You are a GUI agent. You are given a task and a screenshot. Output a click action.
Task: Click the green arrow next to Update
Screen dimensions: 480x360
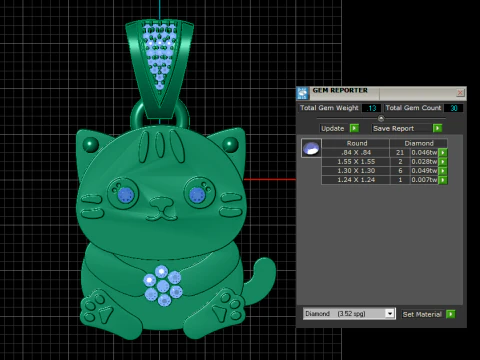point(354,128)
